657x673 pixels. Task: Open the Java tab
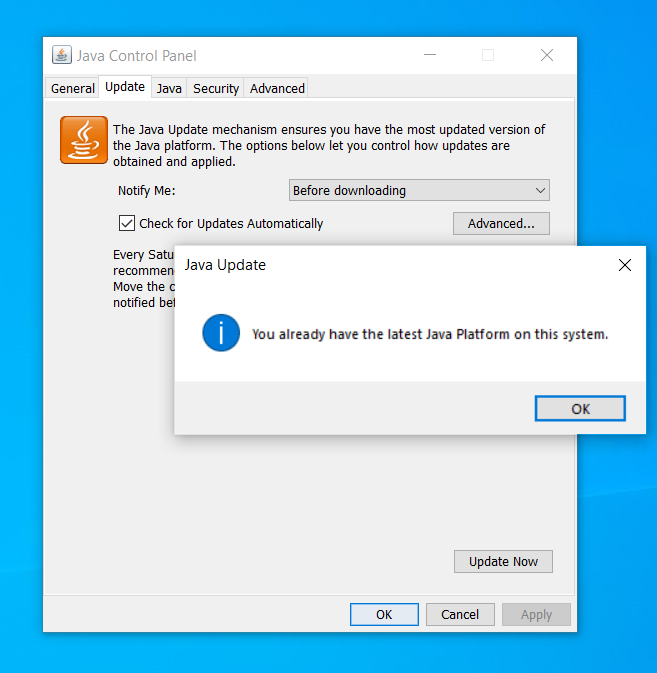(169, 88)
